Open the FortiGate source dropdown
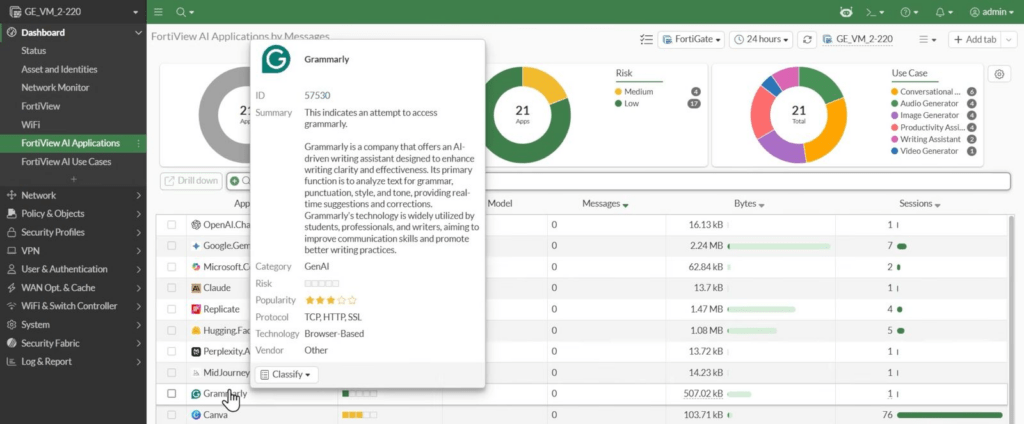 [x=692, y=39]
